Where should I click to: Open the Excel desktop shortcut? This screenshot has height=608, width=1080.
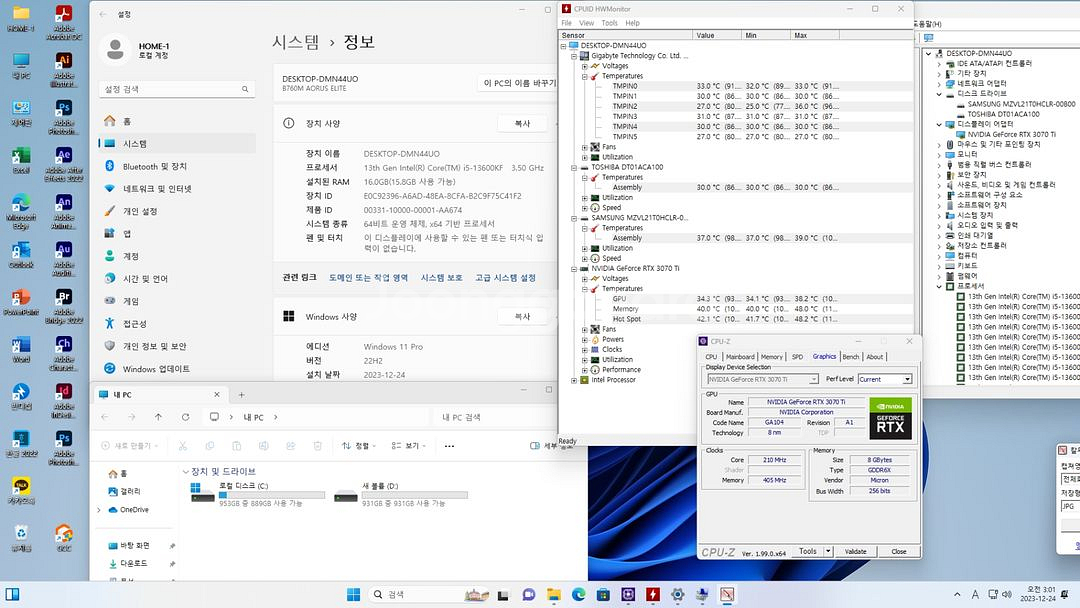pos(21,159)
